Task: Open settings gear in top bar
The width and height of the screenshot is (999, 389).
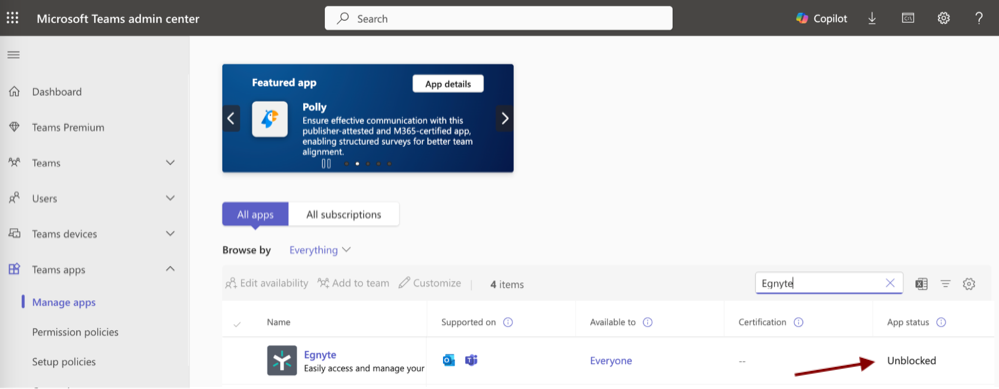Action: point(944,18)
